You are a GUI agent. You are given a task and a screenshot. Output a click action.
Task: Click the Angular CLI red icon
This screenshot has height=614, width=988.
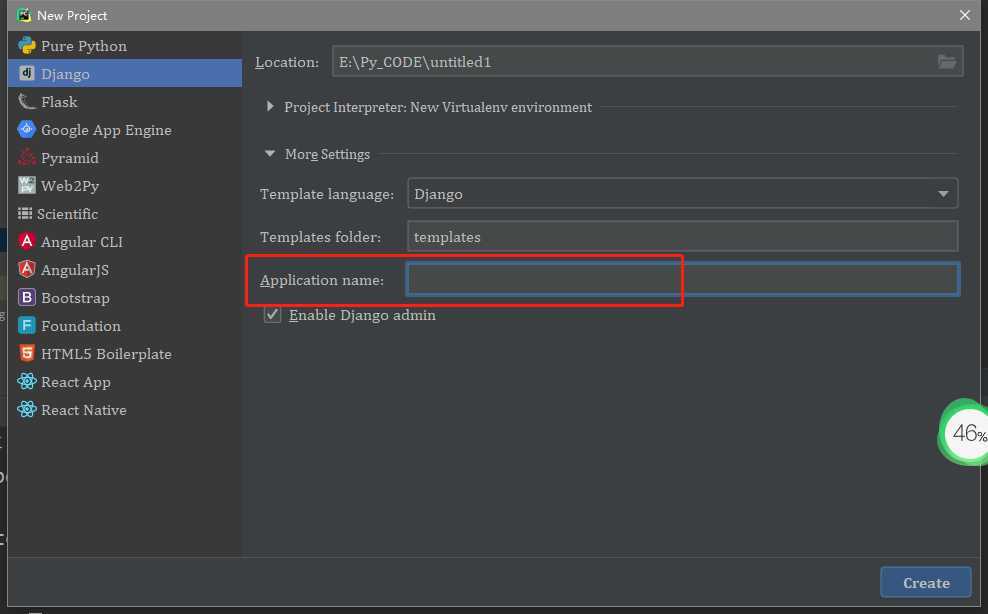(x=26, y=241)
